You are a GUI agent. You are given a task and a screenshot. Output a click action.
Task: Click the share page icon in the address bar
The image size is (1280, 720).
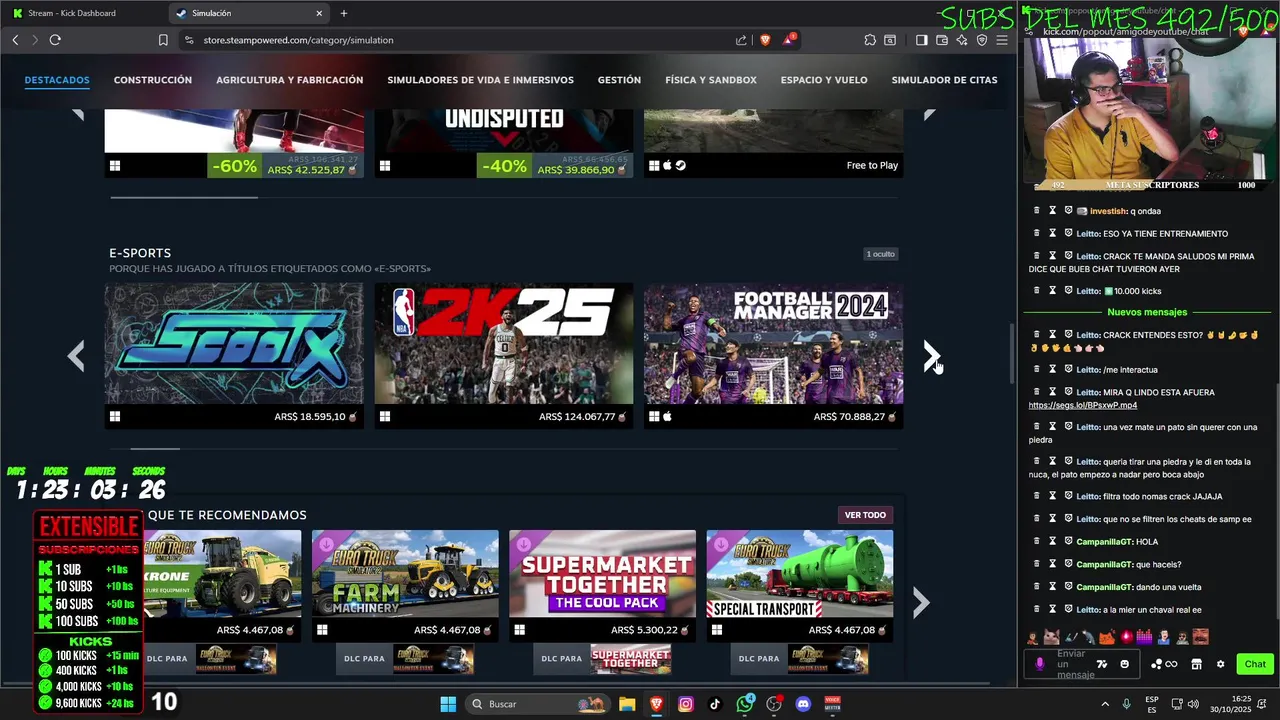[741, 40]
